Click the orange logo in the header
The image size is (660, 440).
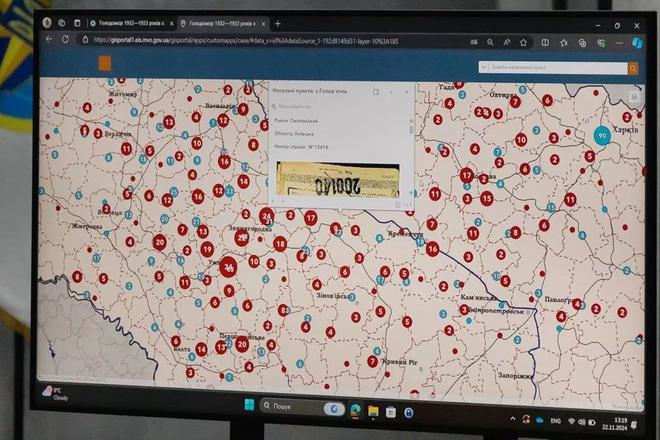[x=104, y=63]
